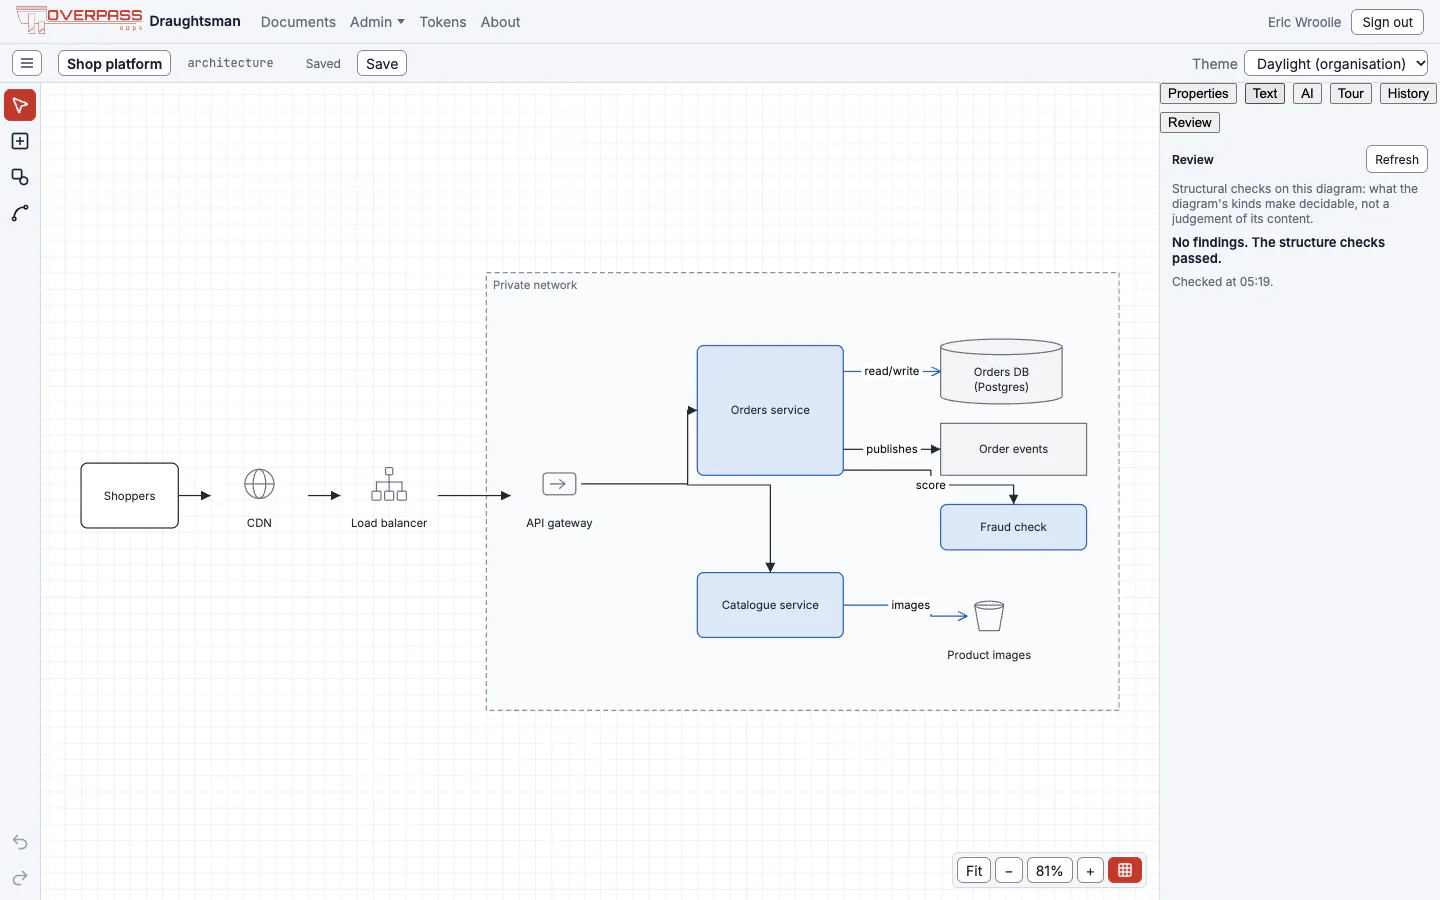Select the Shoppers node
The width and height of the screenshot is (1440, 900).
click(x=130, y=496)
